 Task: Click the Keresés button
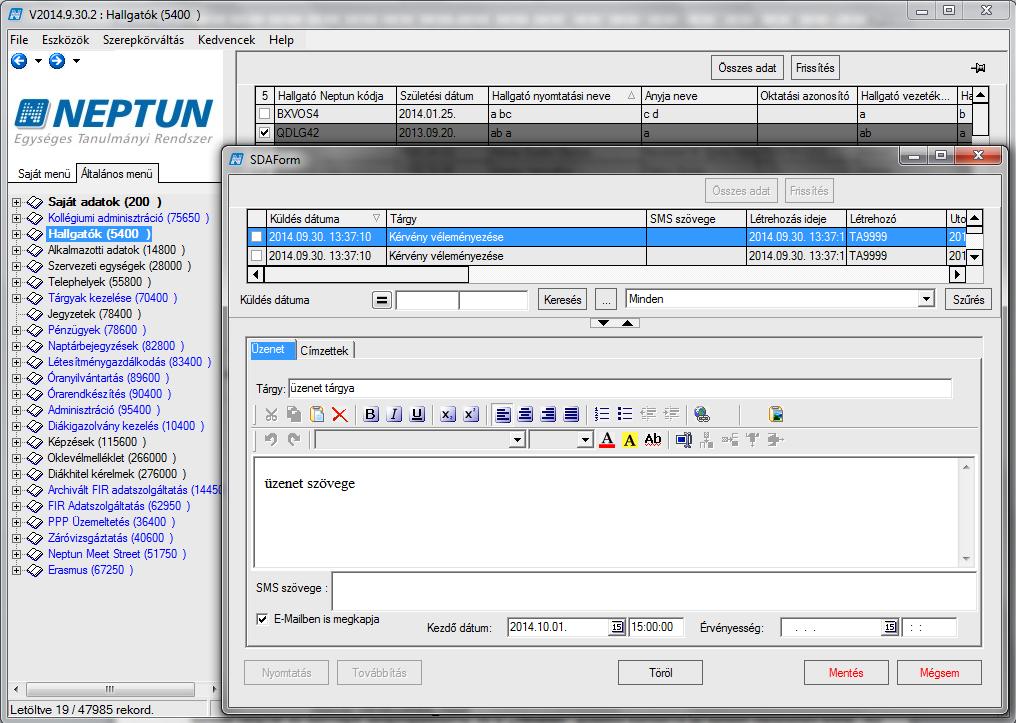[x=562, y=300]
